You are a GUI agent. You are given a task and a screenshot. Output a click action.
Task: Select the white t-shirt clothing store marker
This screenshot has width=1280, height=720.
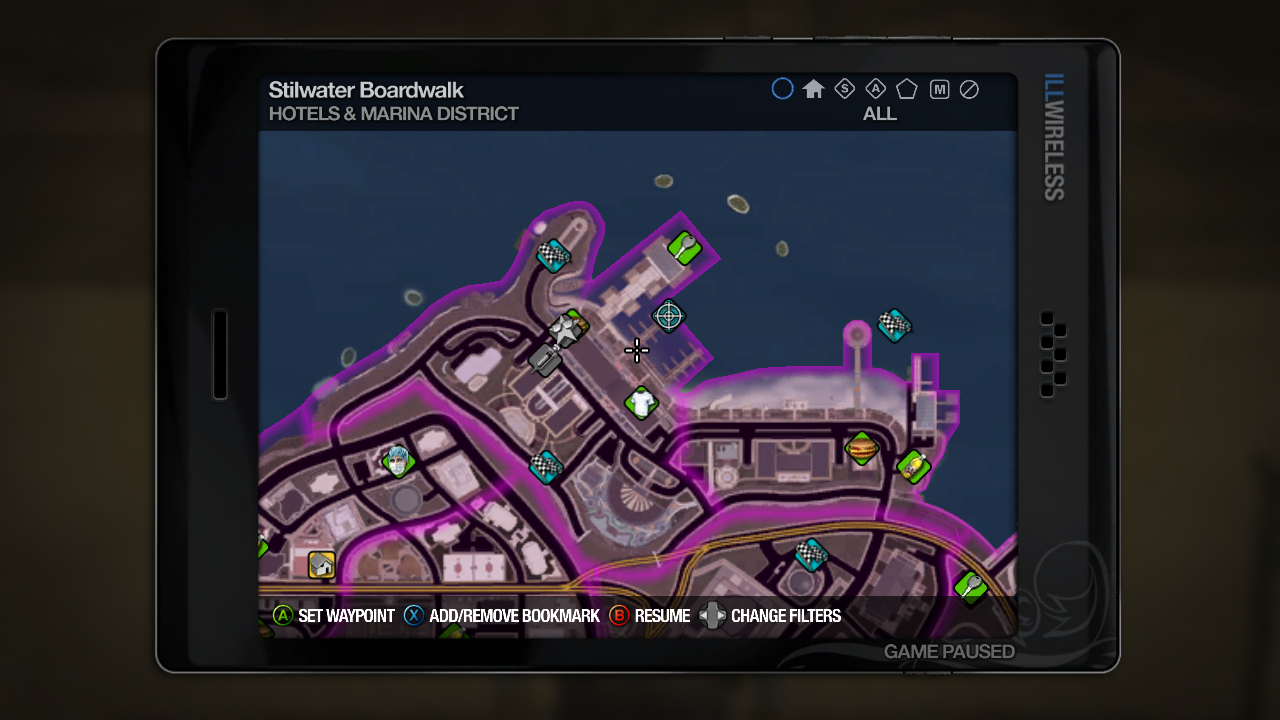click(641, 403)
